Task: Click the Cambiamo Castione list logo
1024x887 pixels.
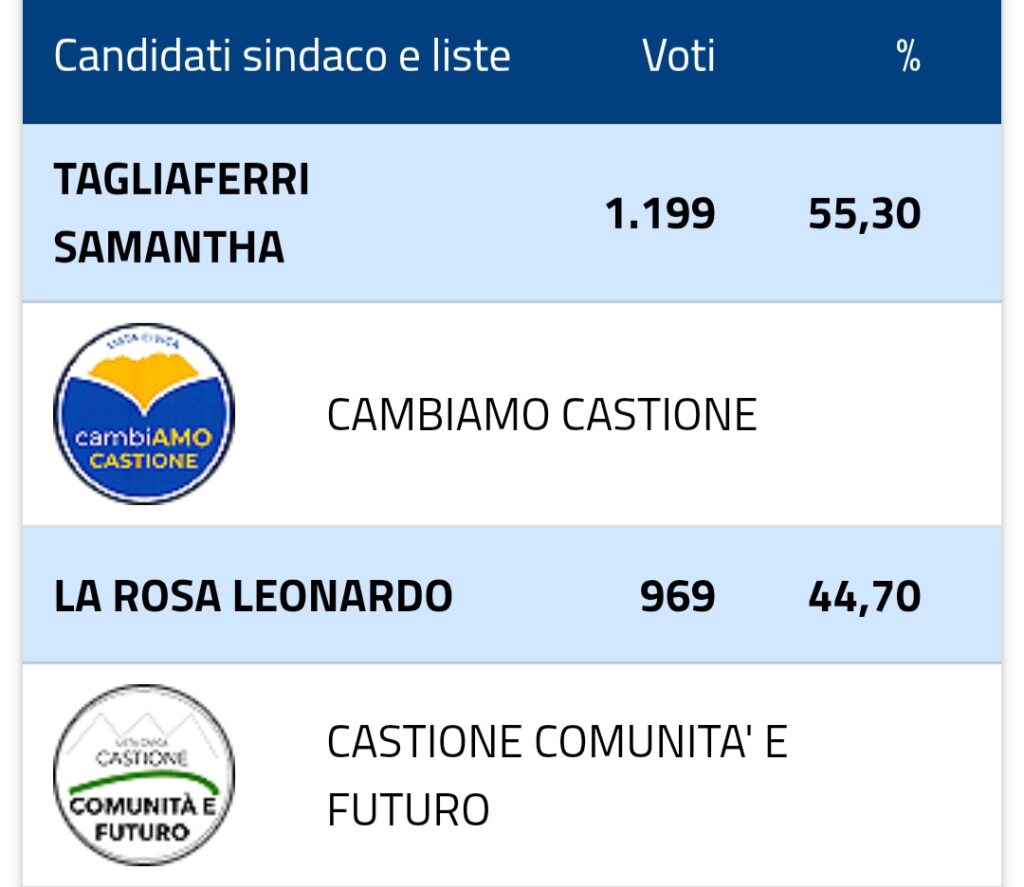Action: click(144, 413)
